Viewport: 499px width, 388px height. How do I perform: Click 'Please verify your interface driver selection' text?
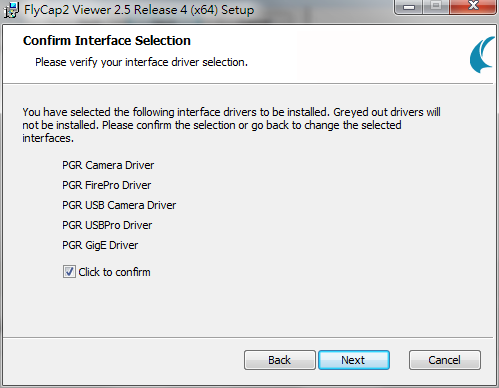(x=141, y=62)
